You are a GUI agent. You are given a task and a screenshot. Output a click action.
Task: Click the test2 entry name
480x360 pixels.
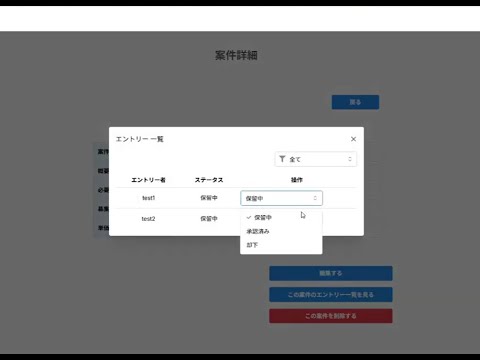(148, 219)
